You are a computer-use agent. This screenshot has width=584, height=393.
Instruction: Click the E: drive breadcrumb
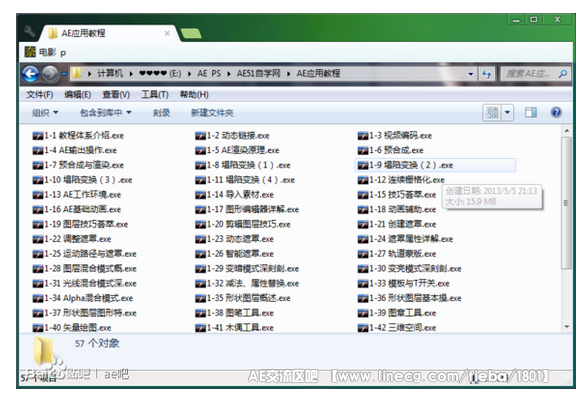160,73
